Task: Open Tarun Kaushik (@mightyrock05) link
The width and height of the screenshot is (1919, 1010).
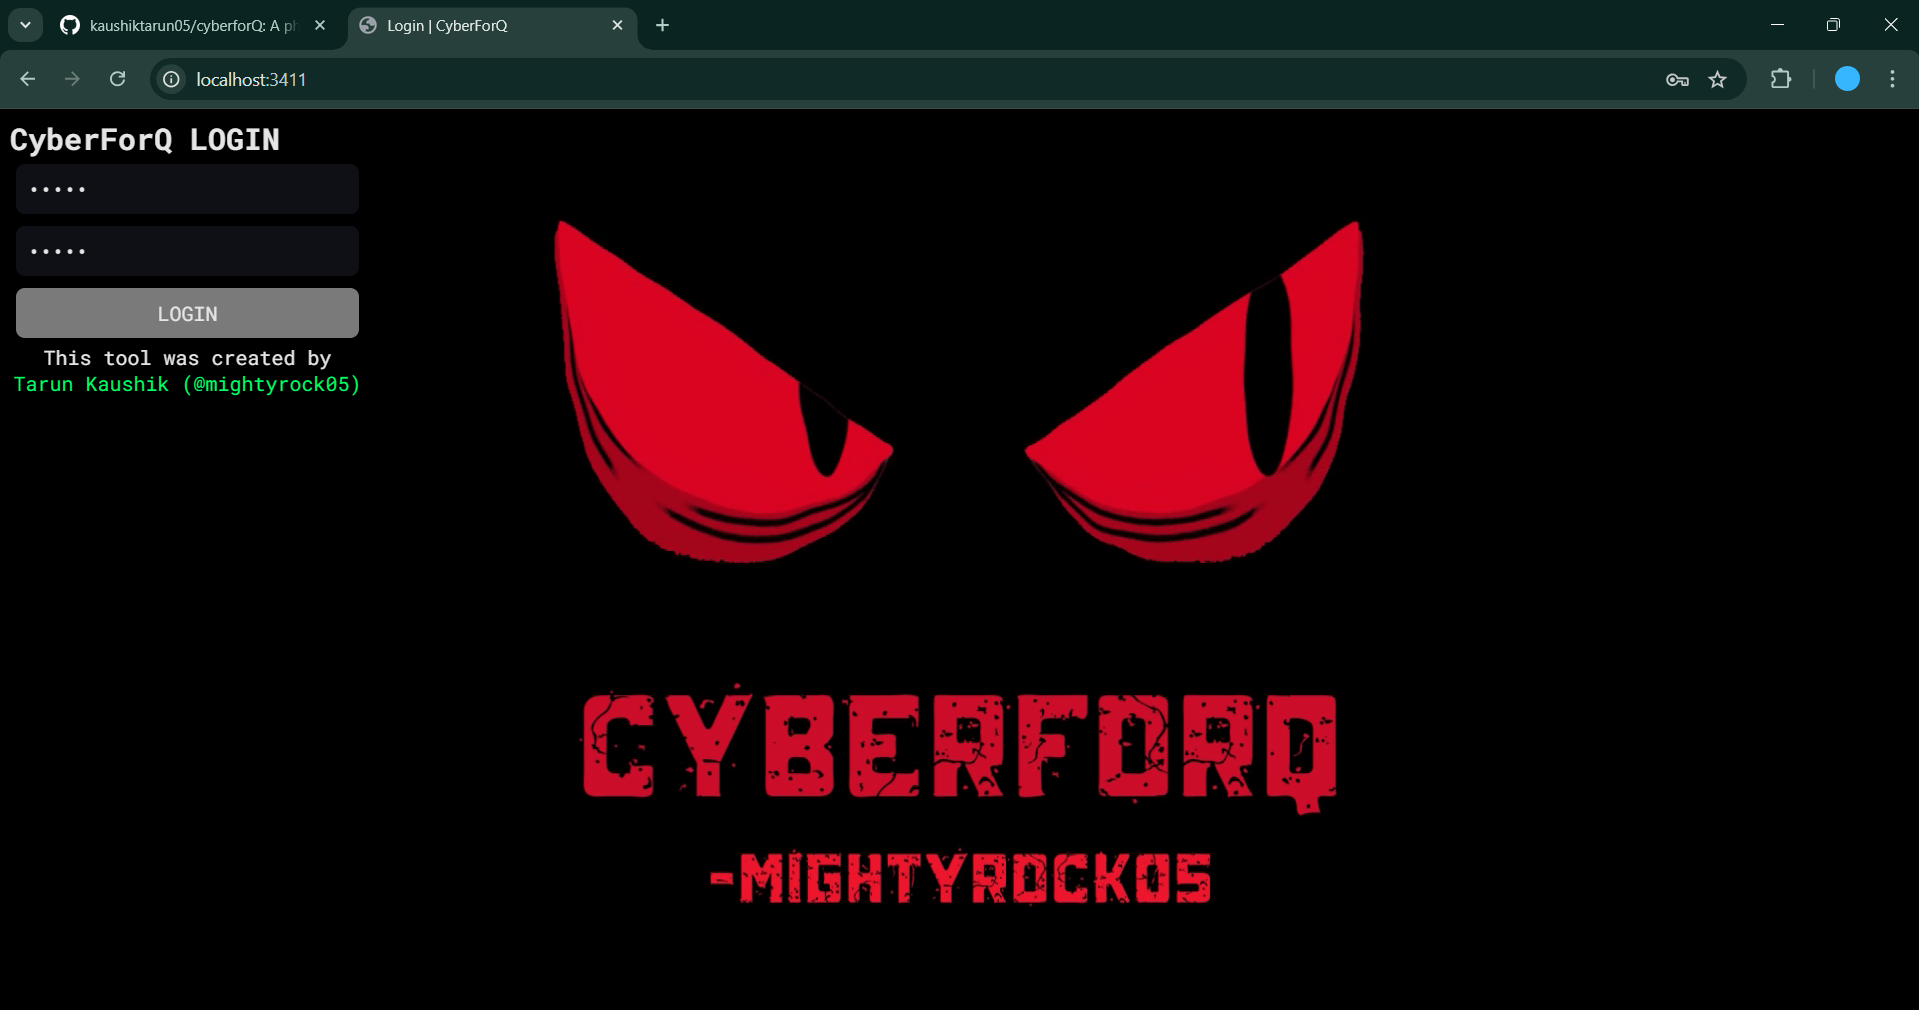Action: pos(187,384)
